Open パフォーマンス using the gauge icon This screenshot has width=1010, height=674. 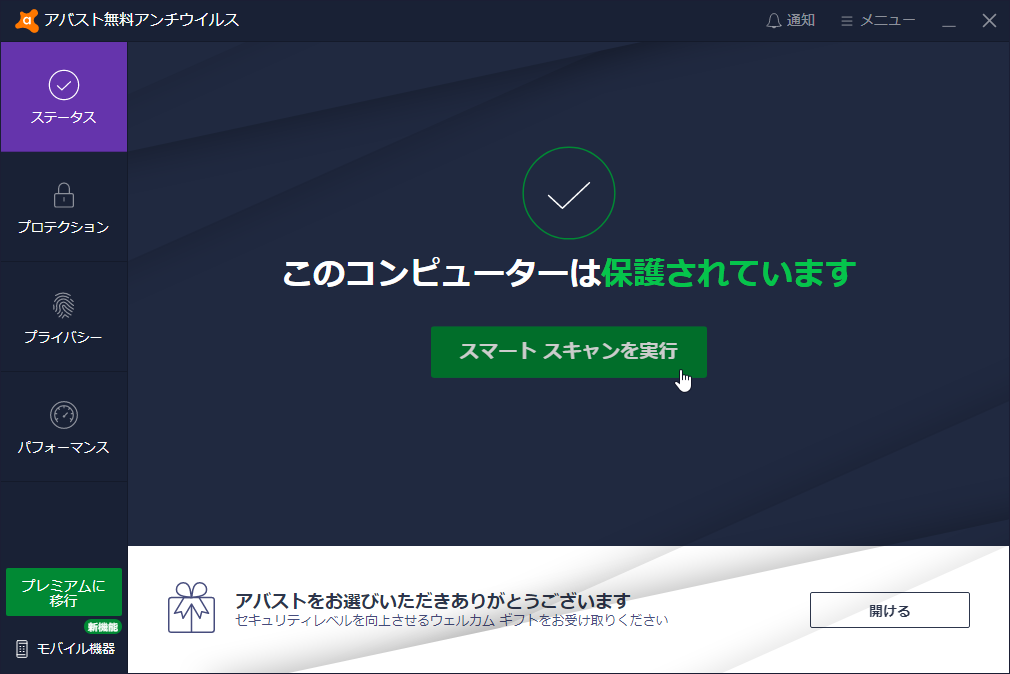click(63, 416)
